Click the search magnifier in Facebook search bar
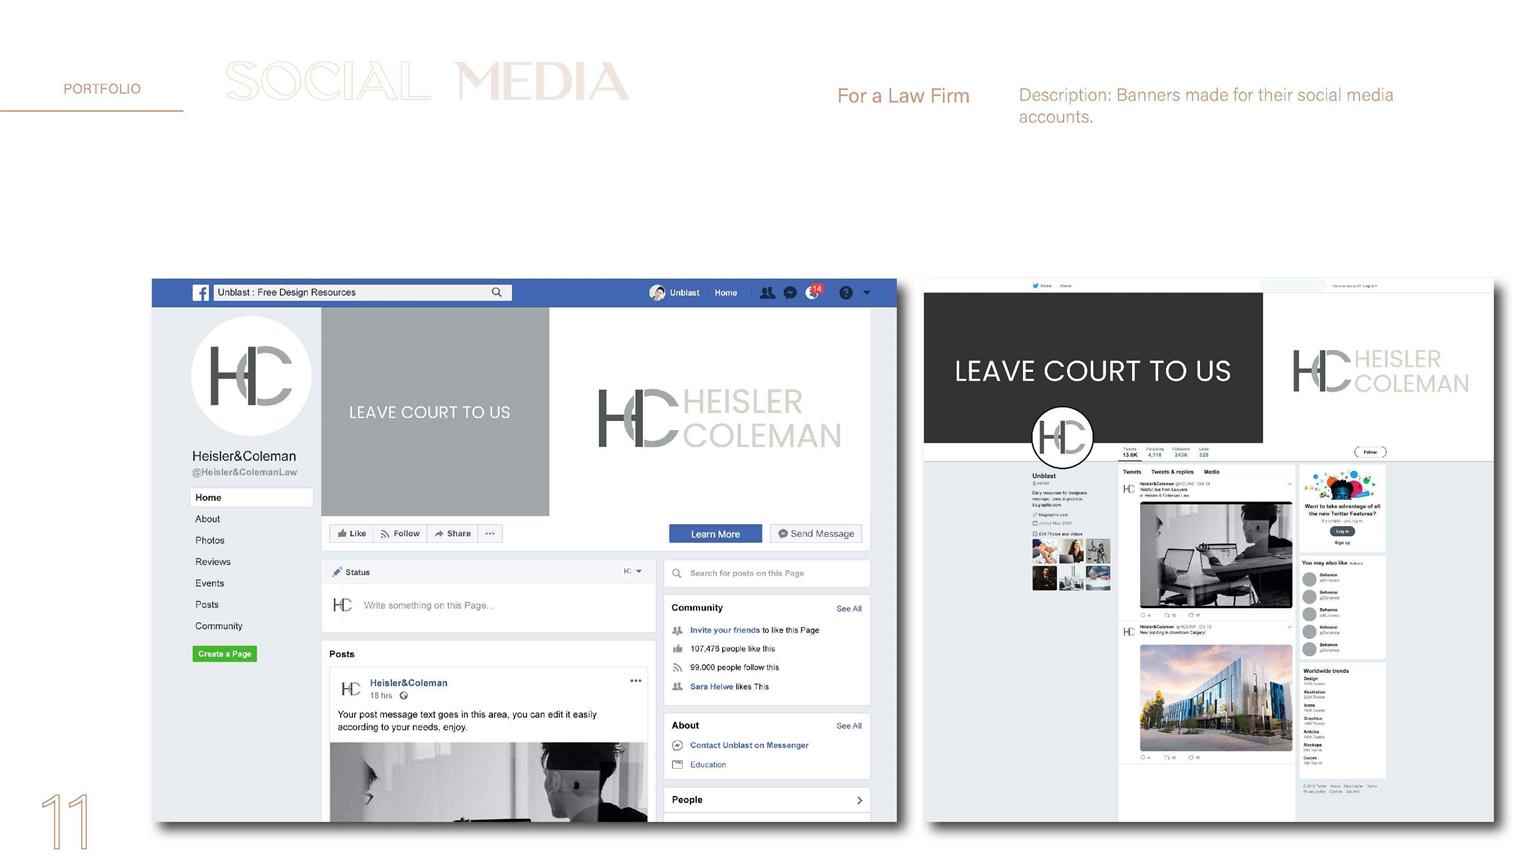Screen dimensions: 1534x862 pyautogui.click(x=496, y=293)
